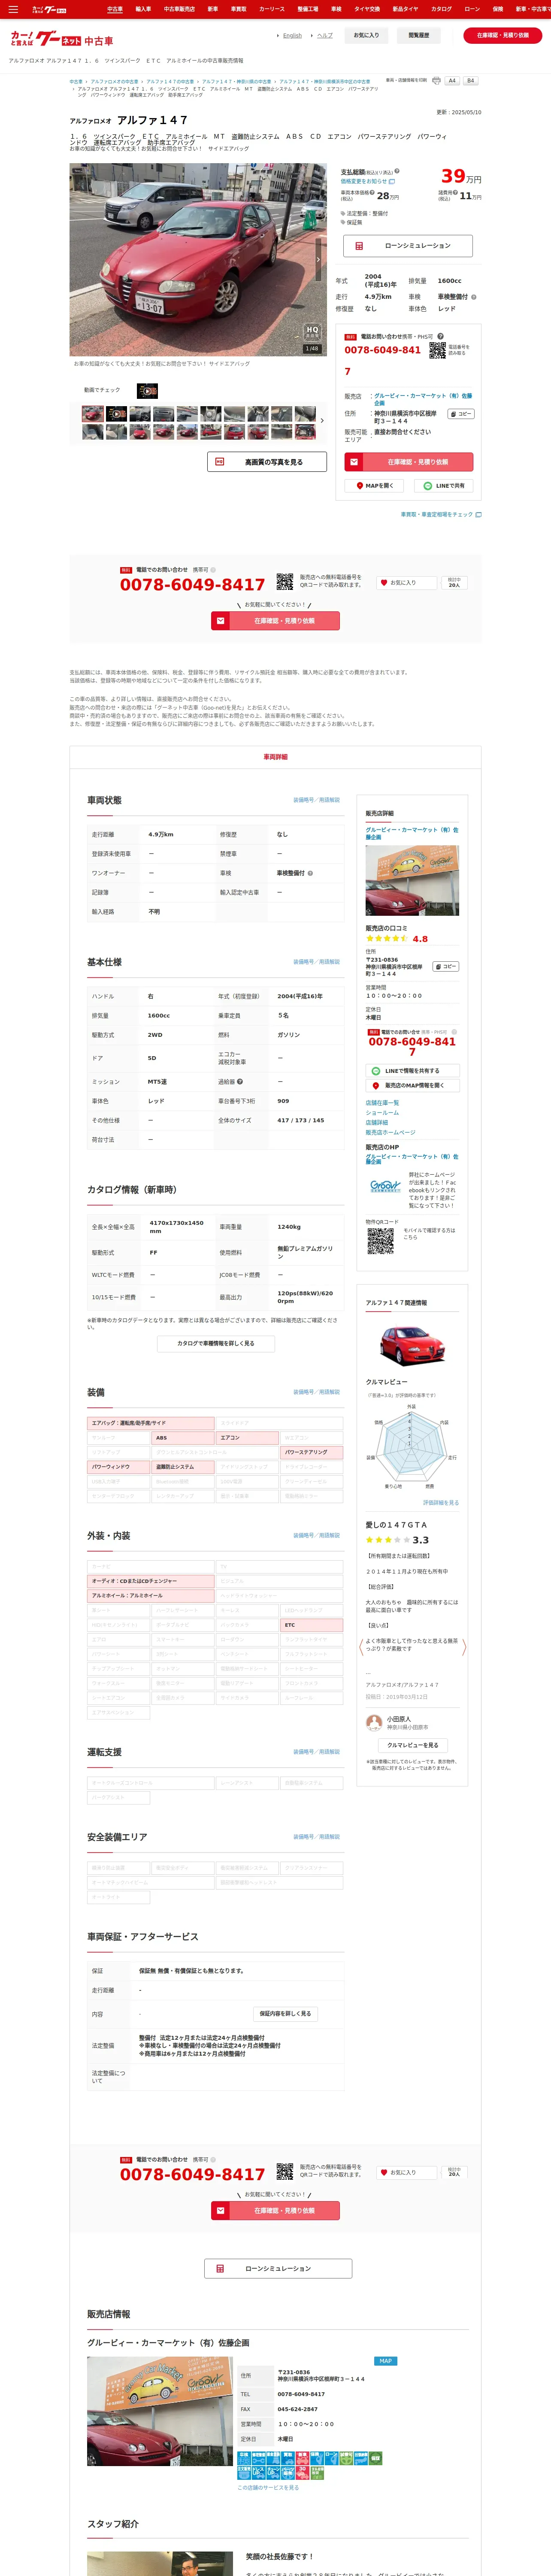This screenshot has width=551, height=2576.
Task: Click help icon next to 車検整備付 near price
Action: point(474,297)
